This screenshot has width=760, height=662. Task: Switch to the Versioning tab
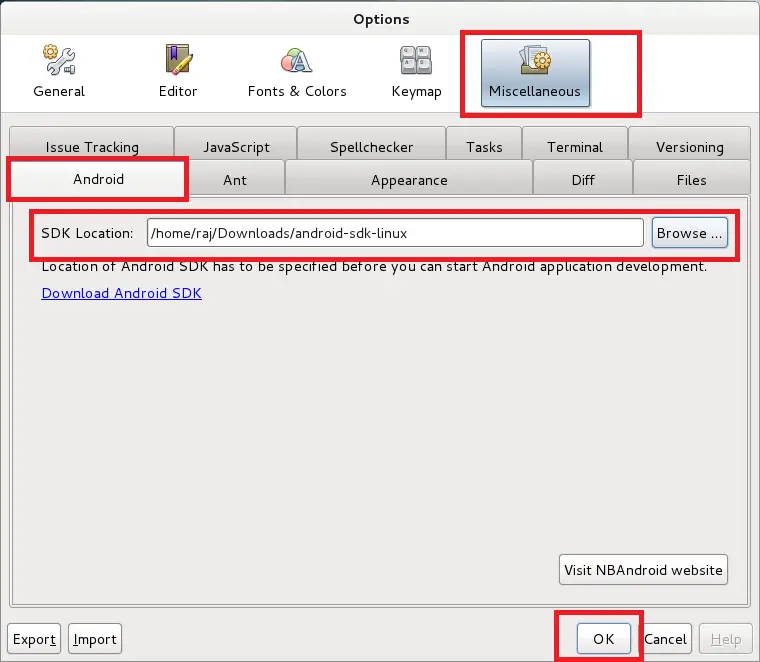point(689,144)
